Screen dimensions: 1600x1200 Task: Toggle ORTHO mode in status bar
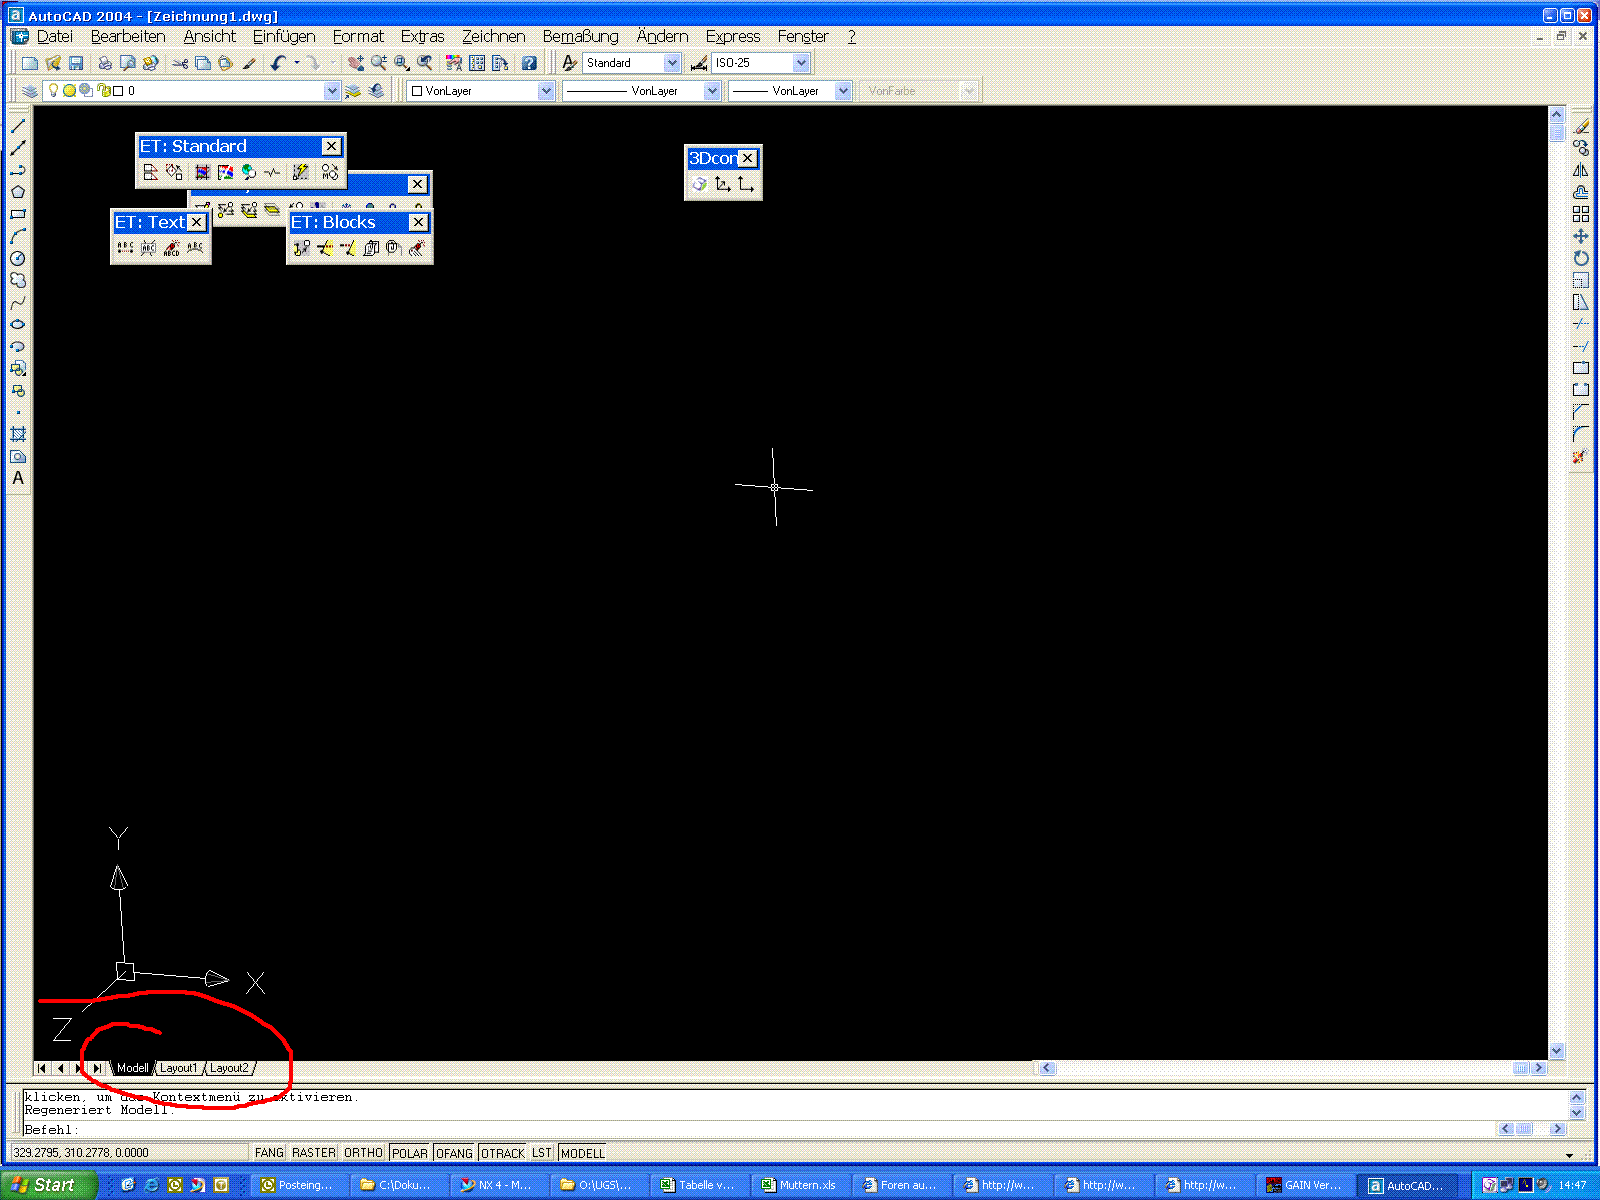pos(364,1153)
